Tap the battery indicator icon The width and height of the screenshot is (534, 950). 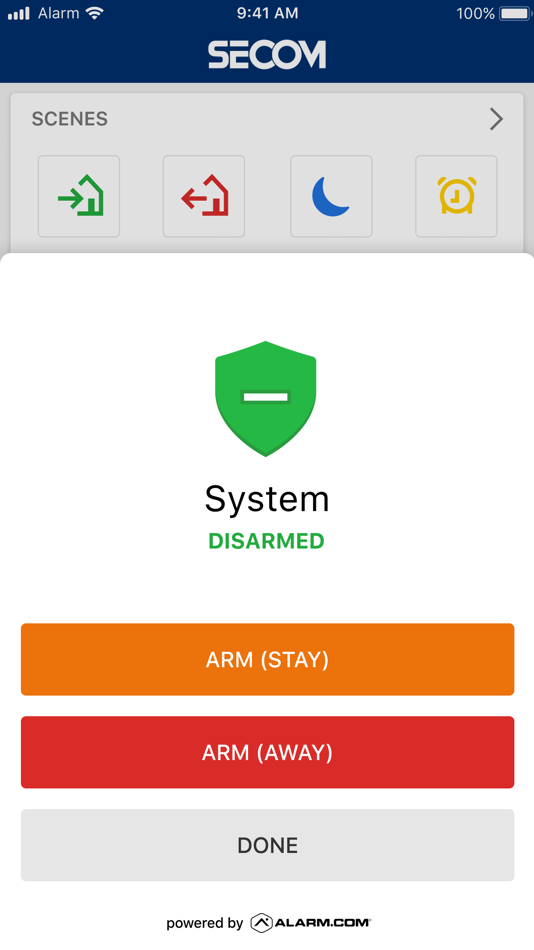coord(515,13)
